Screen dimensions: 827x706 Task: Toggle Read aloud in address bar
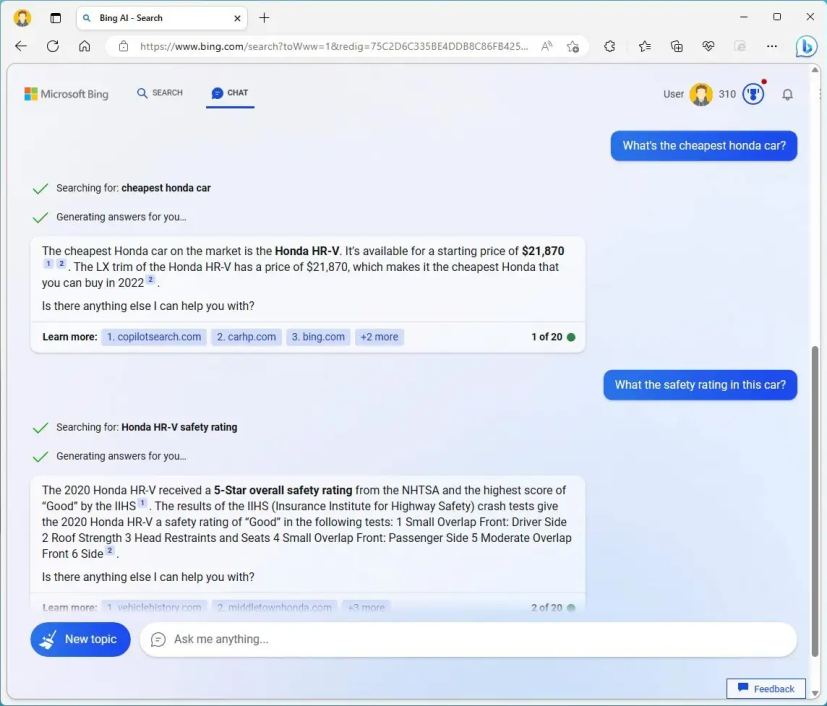tap(547, 46)
